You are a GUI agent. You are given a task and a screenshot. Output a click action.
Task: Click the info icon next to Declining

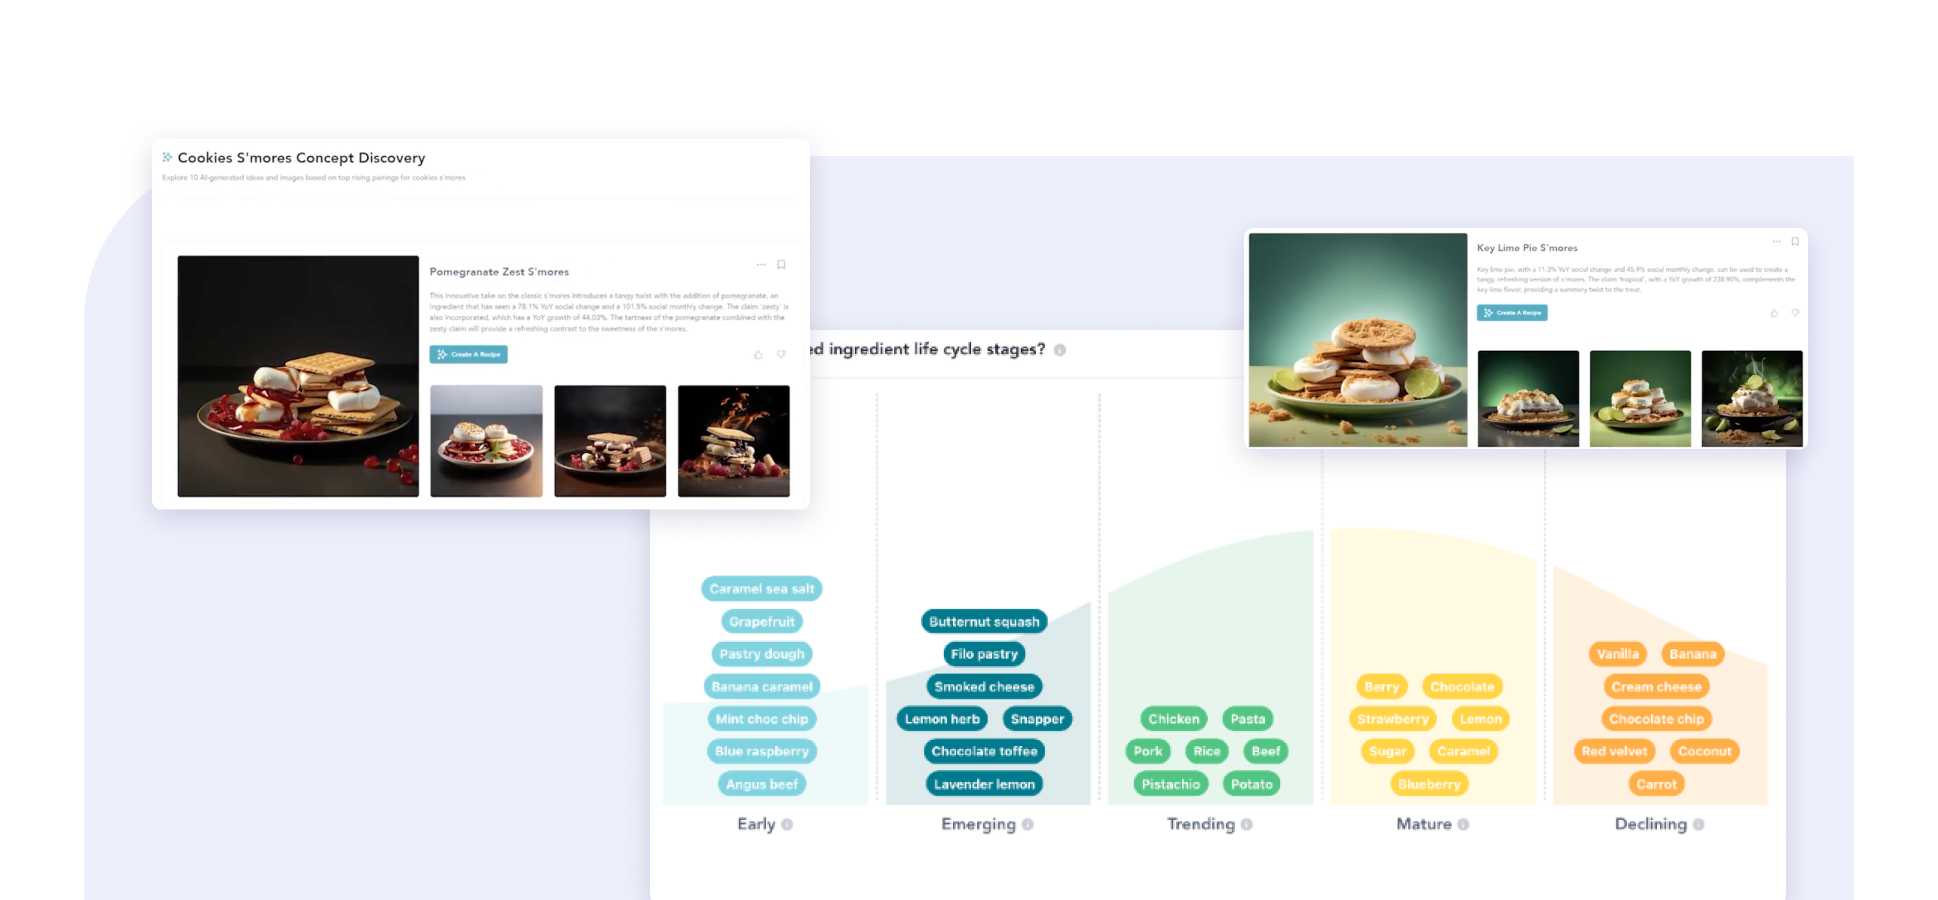[1699, 825]
